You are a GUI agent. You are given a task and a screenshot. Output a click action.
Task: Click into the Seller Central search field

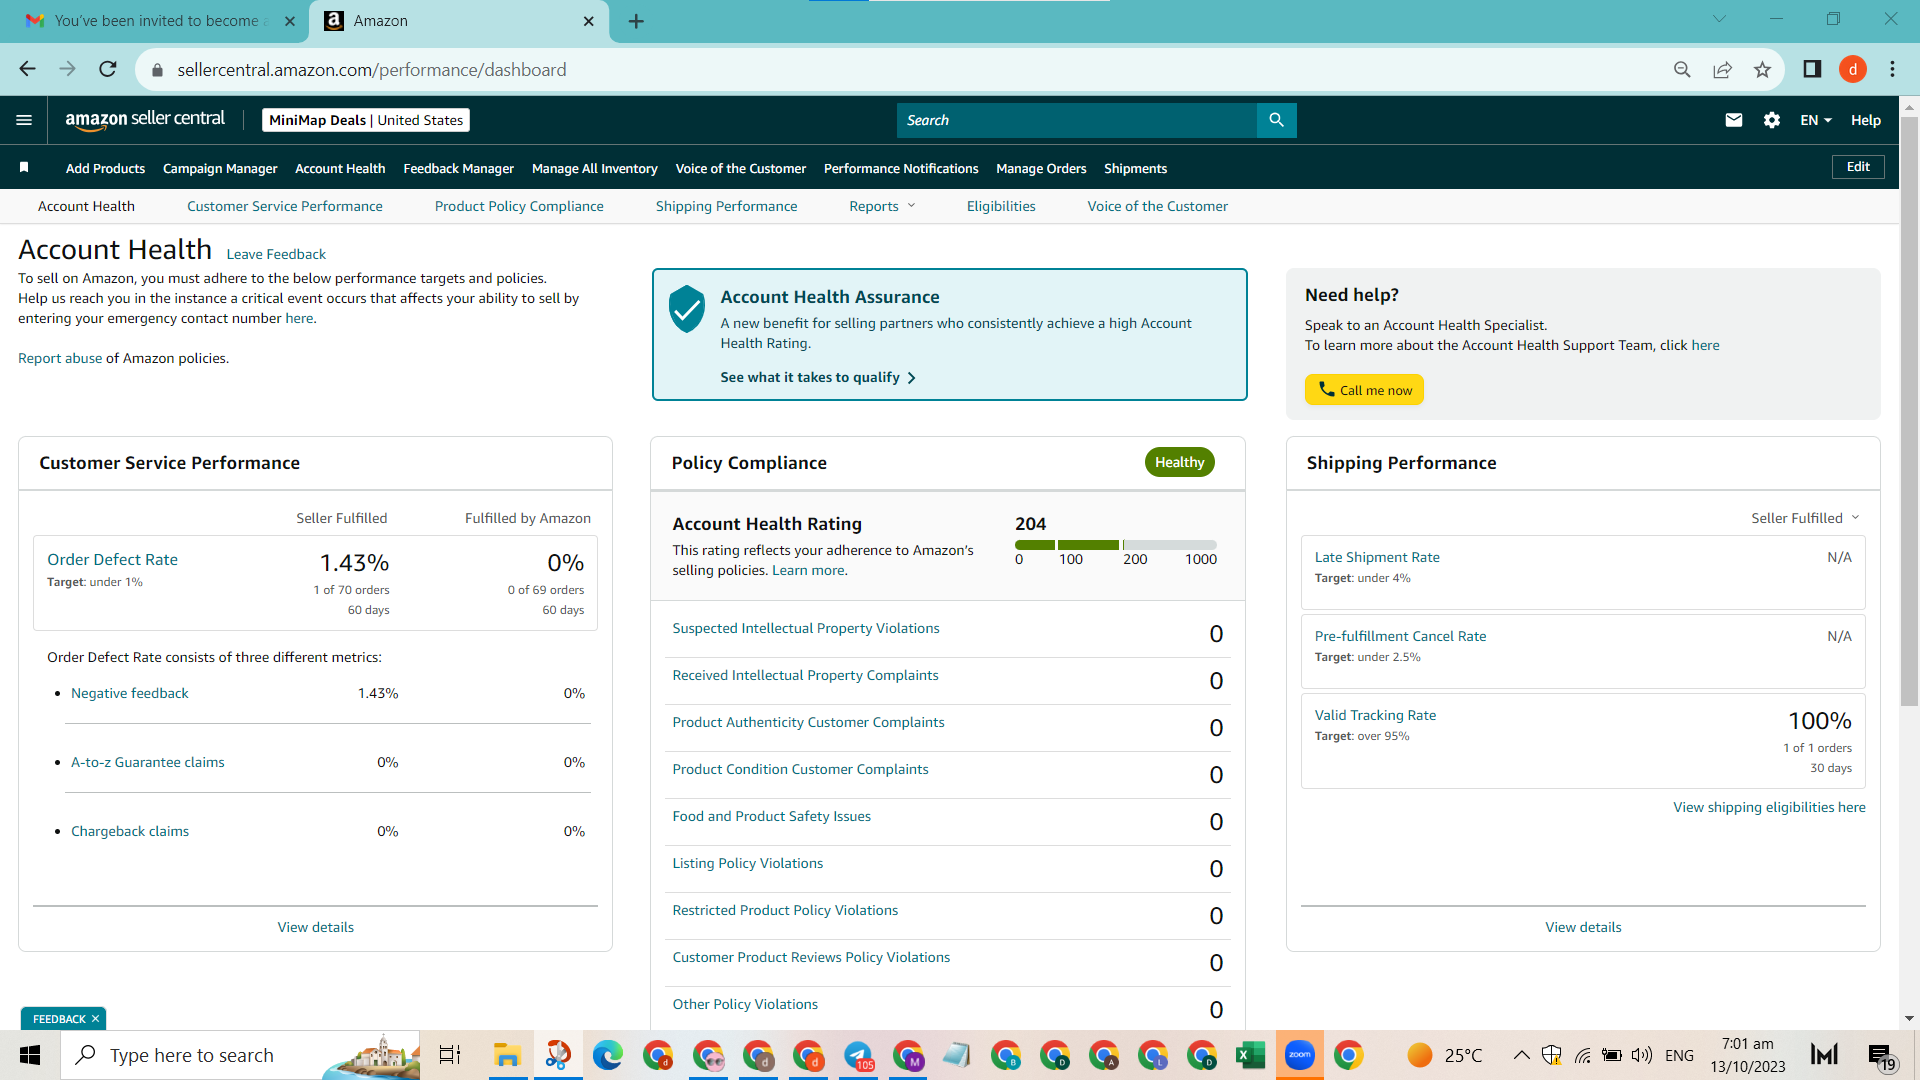(1077, 120)
